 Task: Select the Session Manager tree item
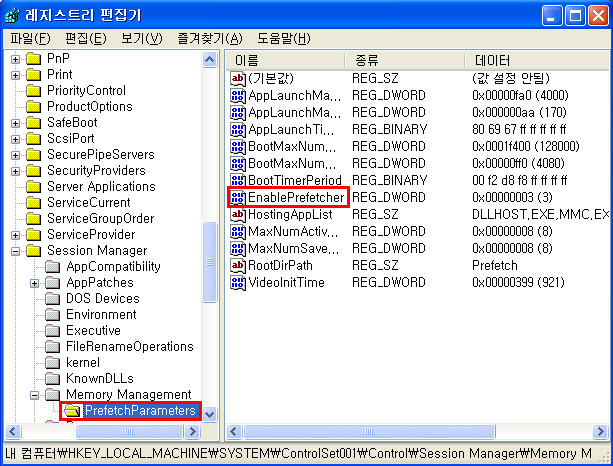coord(97,251)
